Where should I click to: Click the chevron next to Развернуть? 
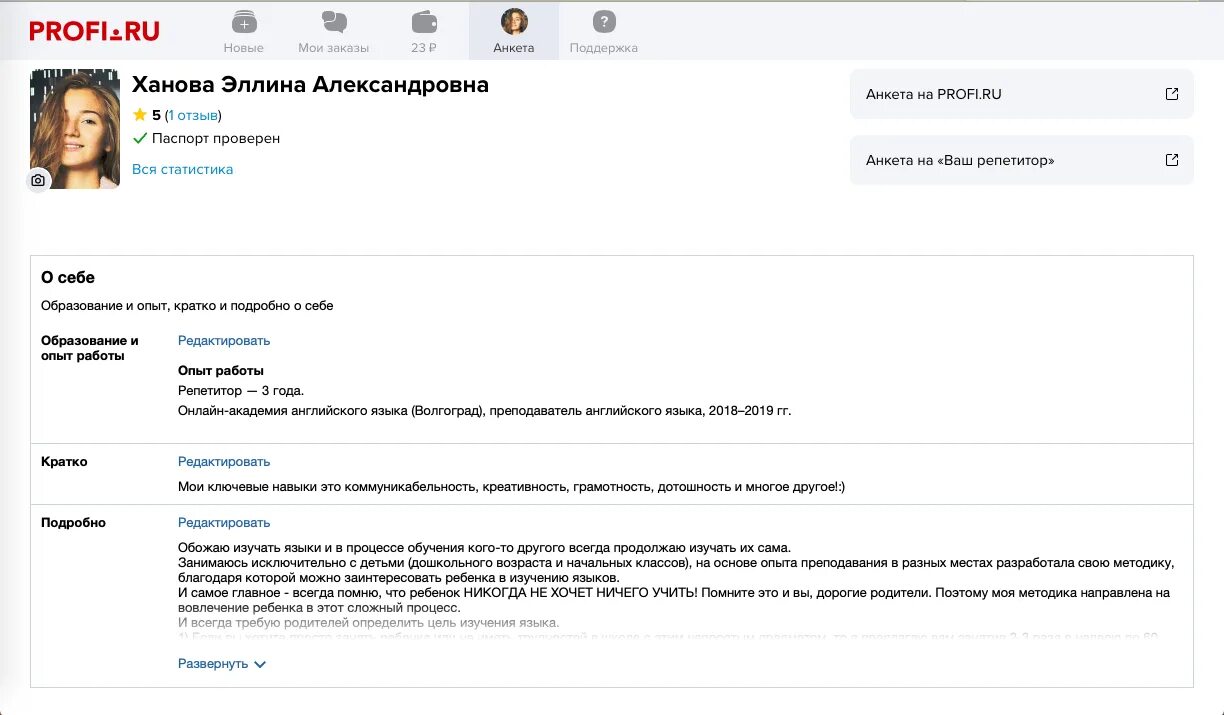(260, 664)
